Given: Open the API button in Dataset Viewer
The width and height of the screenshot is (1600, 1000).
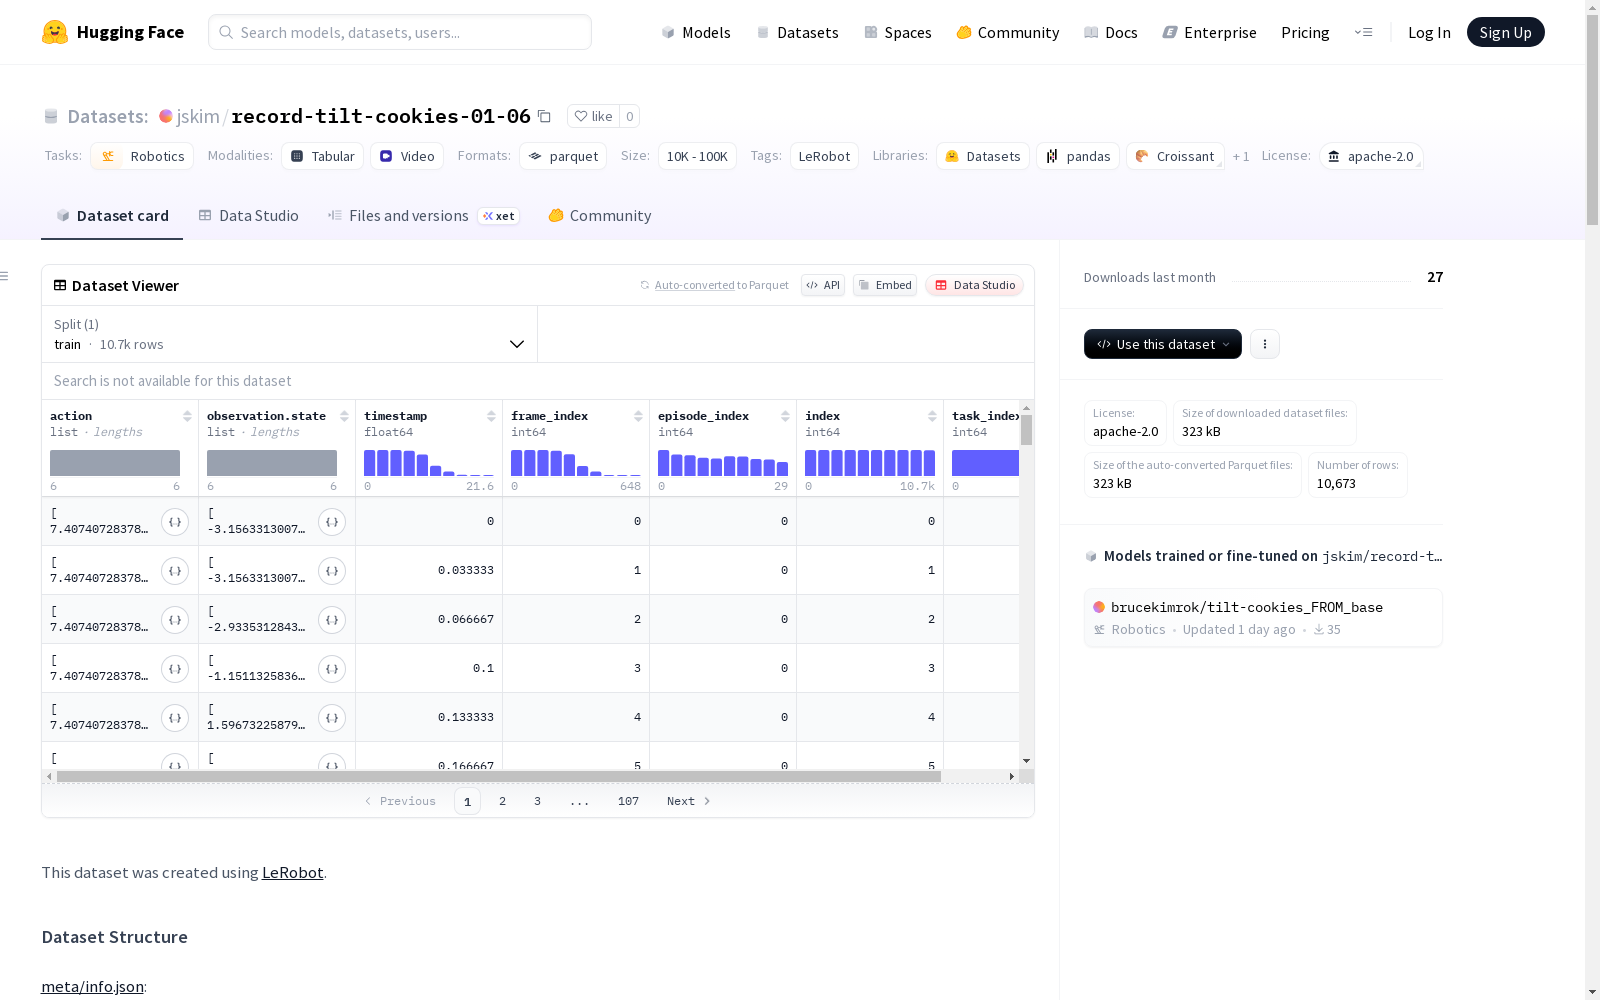Looking at the screenshot, I should click(x=823, y=285).
